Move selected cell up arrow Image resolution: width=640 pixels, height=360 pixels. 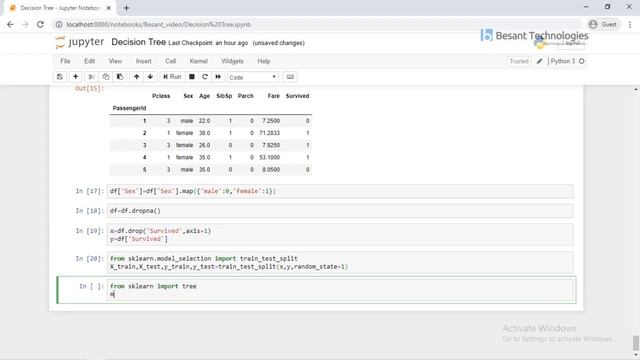point(136,77)
